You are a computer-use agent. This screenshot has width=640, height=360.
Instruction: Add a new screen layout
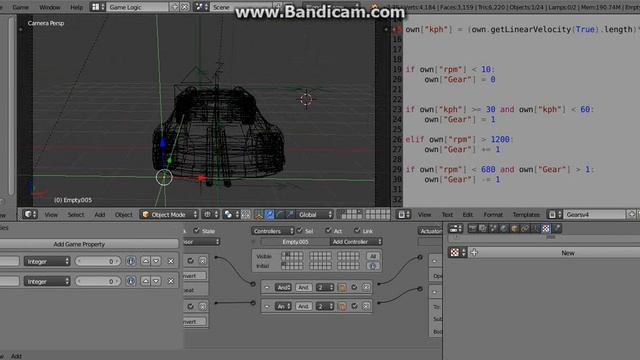coord(175,7)
